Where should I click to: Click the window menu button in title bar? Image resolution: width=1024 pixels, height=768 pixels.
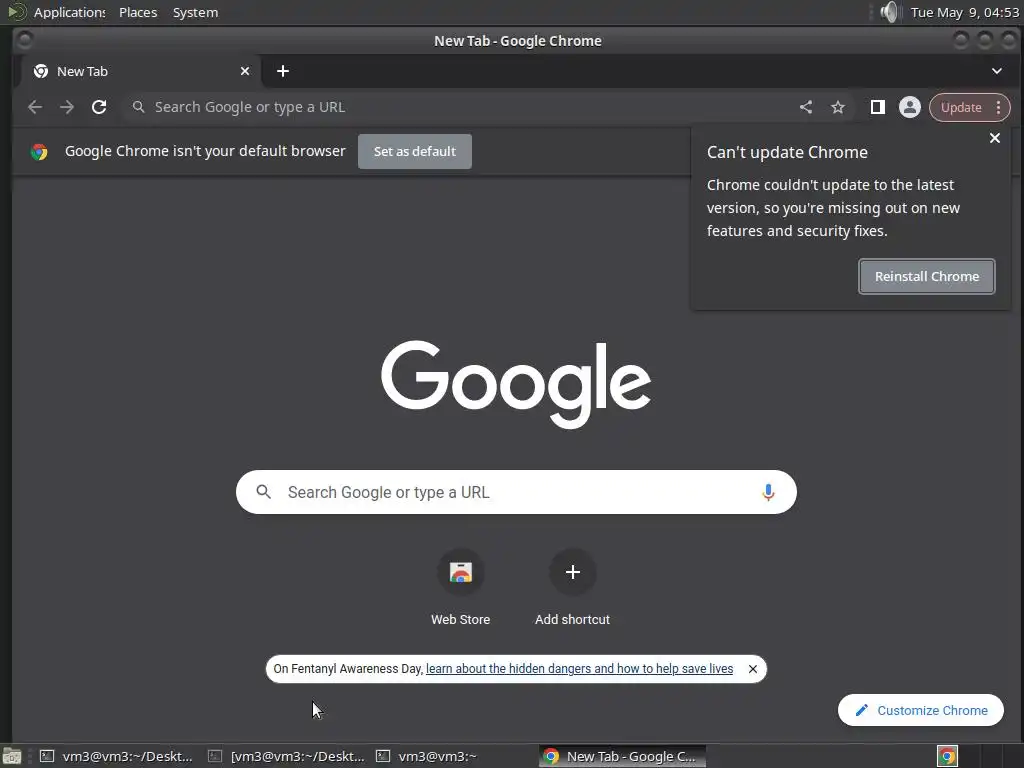tap(25, 40)
